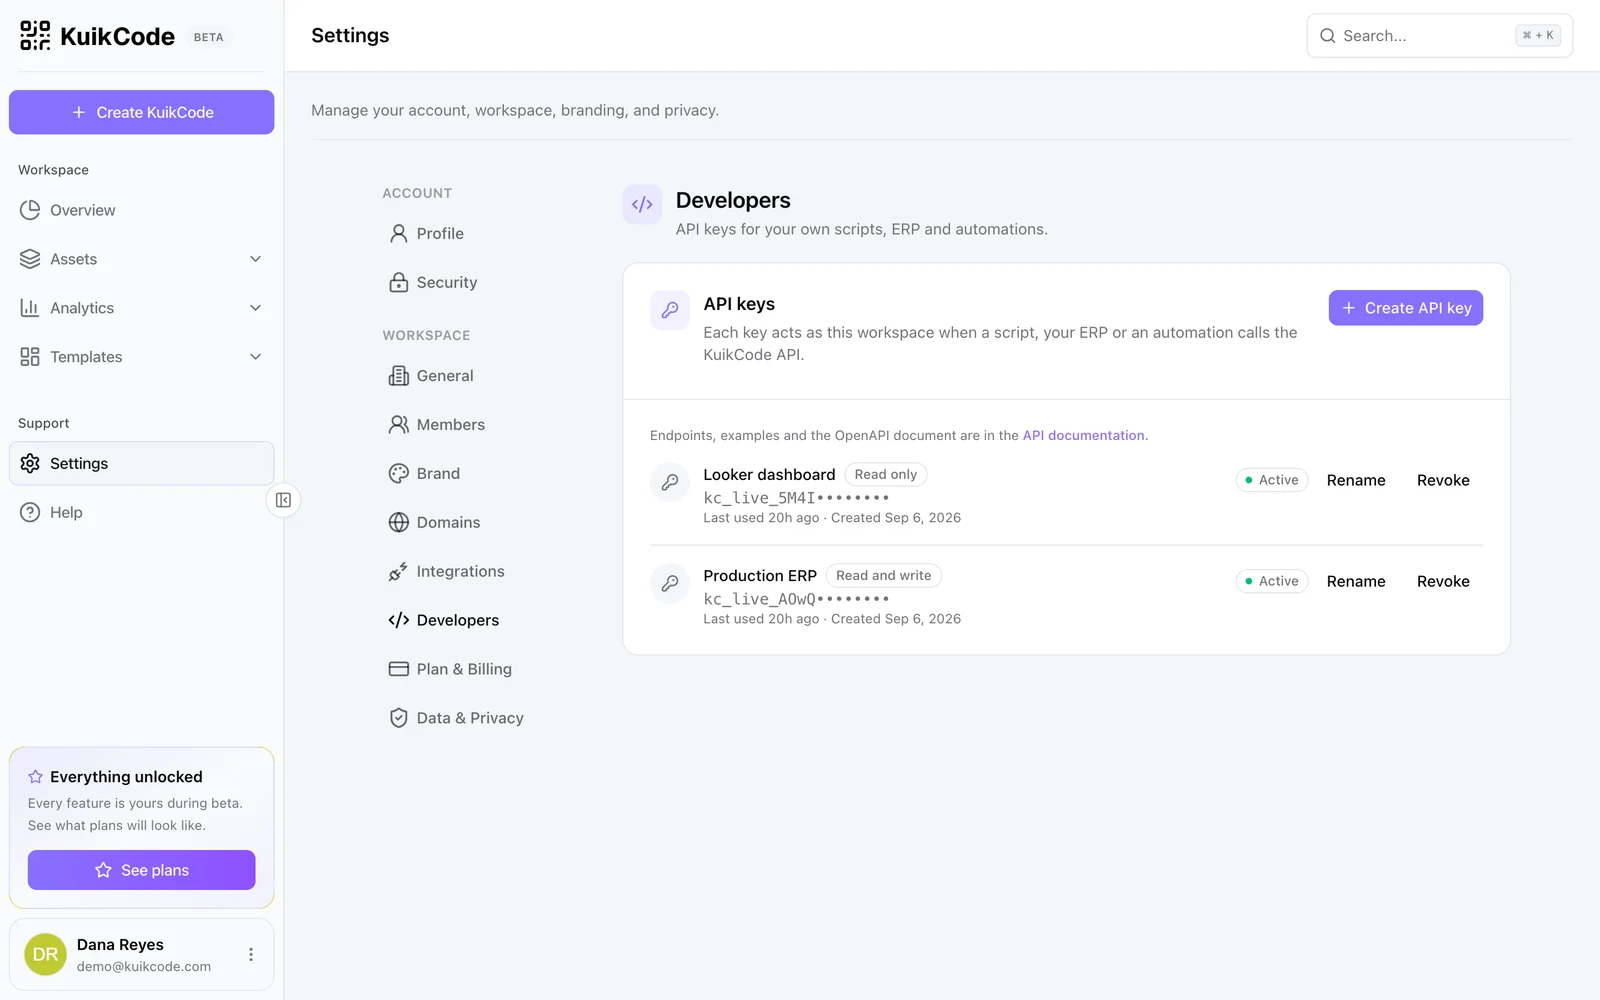Image resolution: width=1600 pixels, height=1000 pixels.
Task: Click the Members people icon
Action: click(398, 425)
